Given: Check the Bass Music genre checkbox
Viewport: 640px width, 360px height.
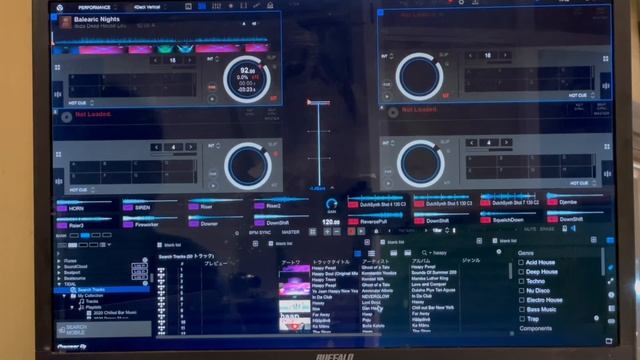Looking at the screenshot, I should pyautogui.click(x=521, y=309).
